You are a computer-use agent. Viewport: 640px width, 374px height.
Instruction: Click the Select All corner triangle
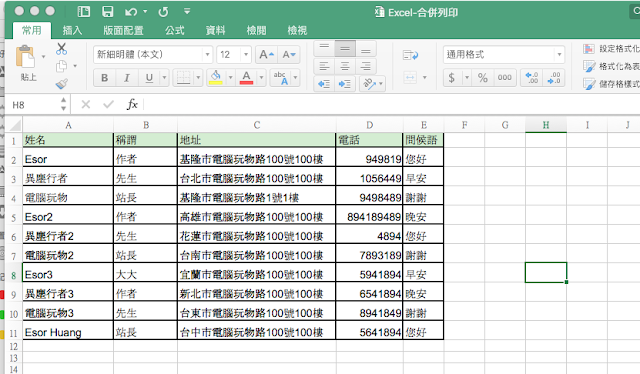(x=14, y=125)
